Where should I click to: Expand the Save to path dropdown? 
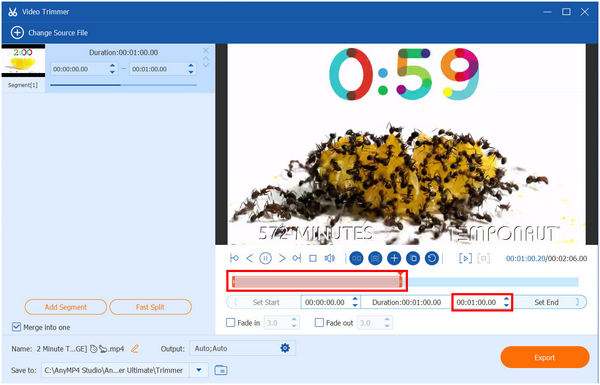199,370
